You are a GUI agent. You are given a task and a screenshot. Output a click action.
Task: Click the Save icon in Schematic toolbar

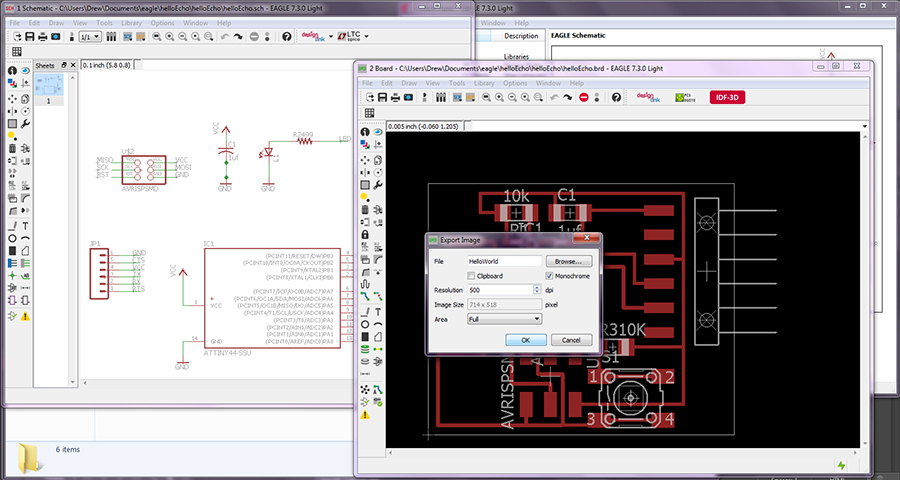[29, 37]
